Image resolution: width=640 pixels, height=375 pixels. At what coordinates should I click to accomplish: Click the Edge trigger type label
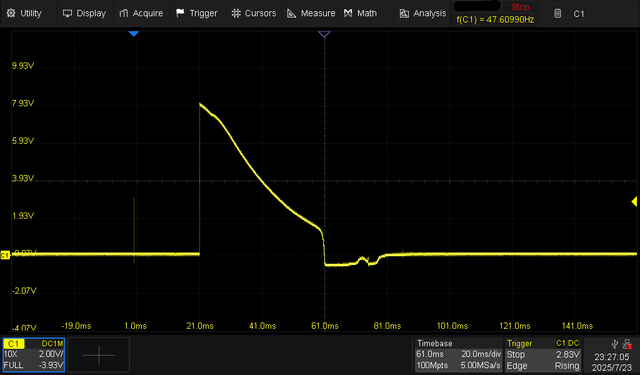(517, 366)
